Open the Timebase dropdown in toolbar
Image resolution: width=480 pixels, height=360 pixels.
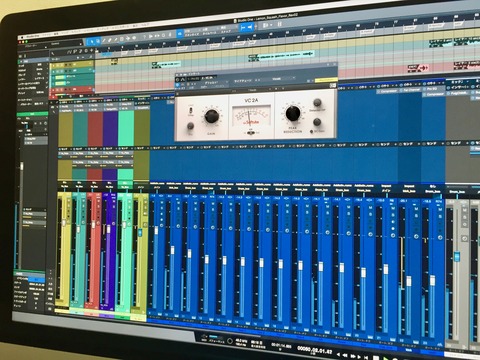click(209, 31)
